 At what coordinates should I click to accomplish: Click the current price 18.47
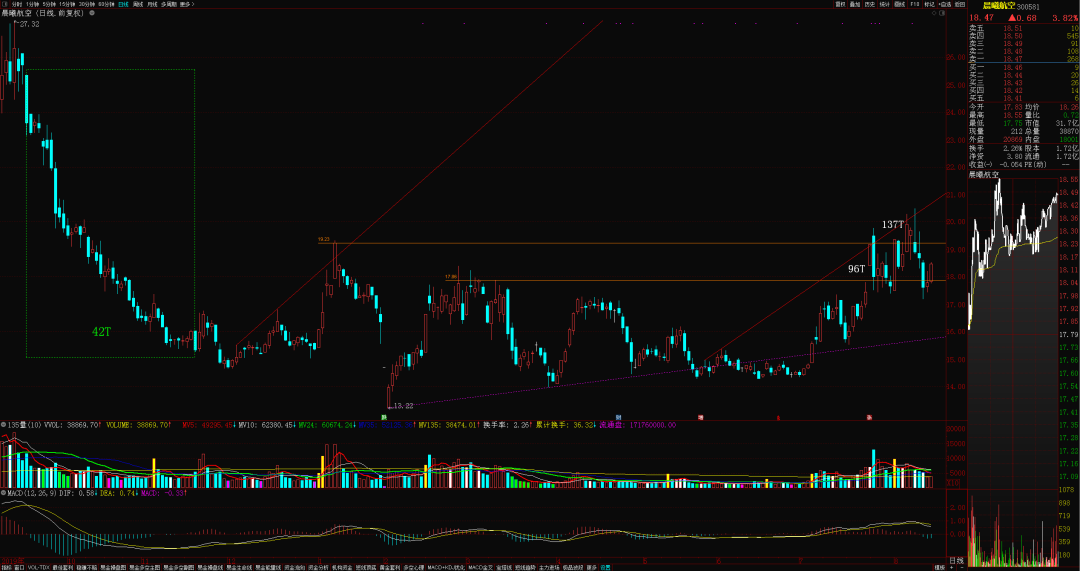tap(982, 18)
